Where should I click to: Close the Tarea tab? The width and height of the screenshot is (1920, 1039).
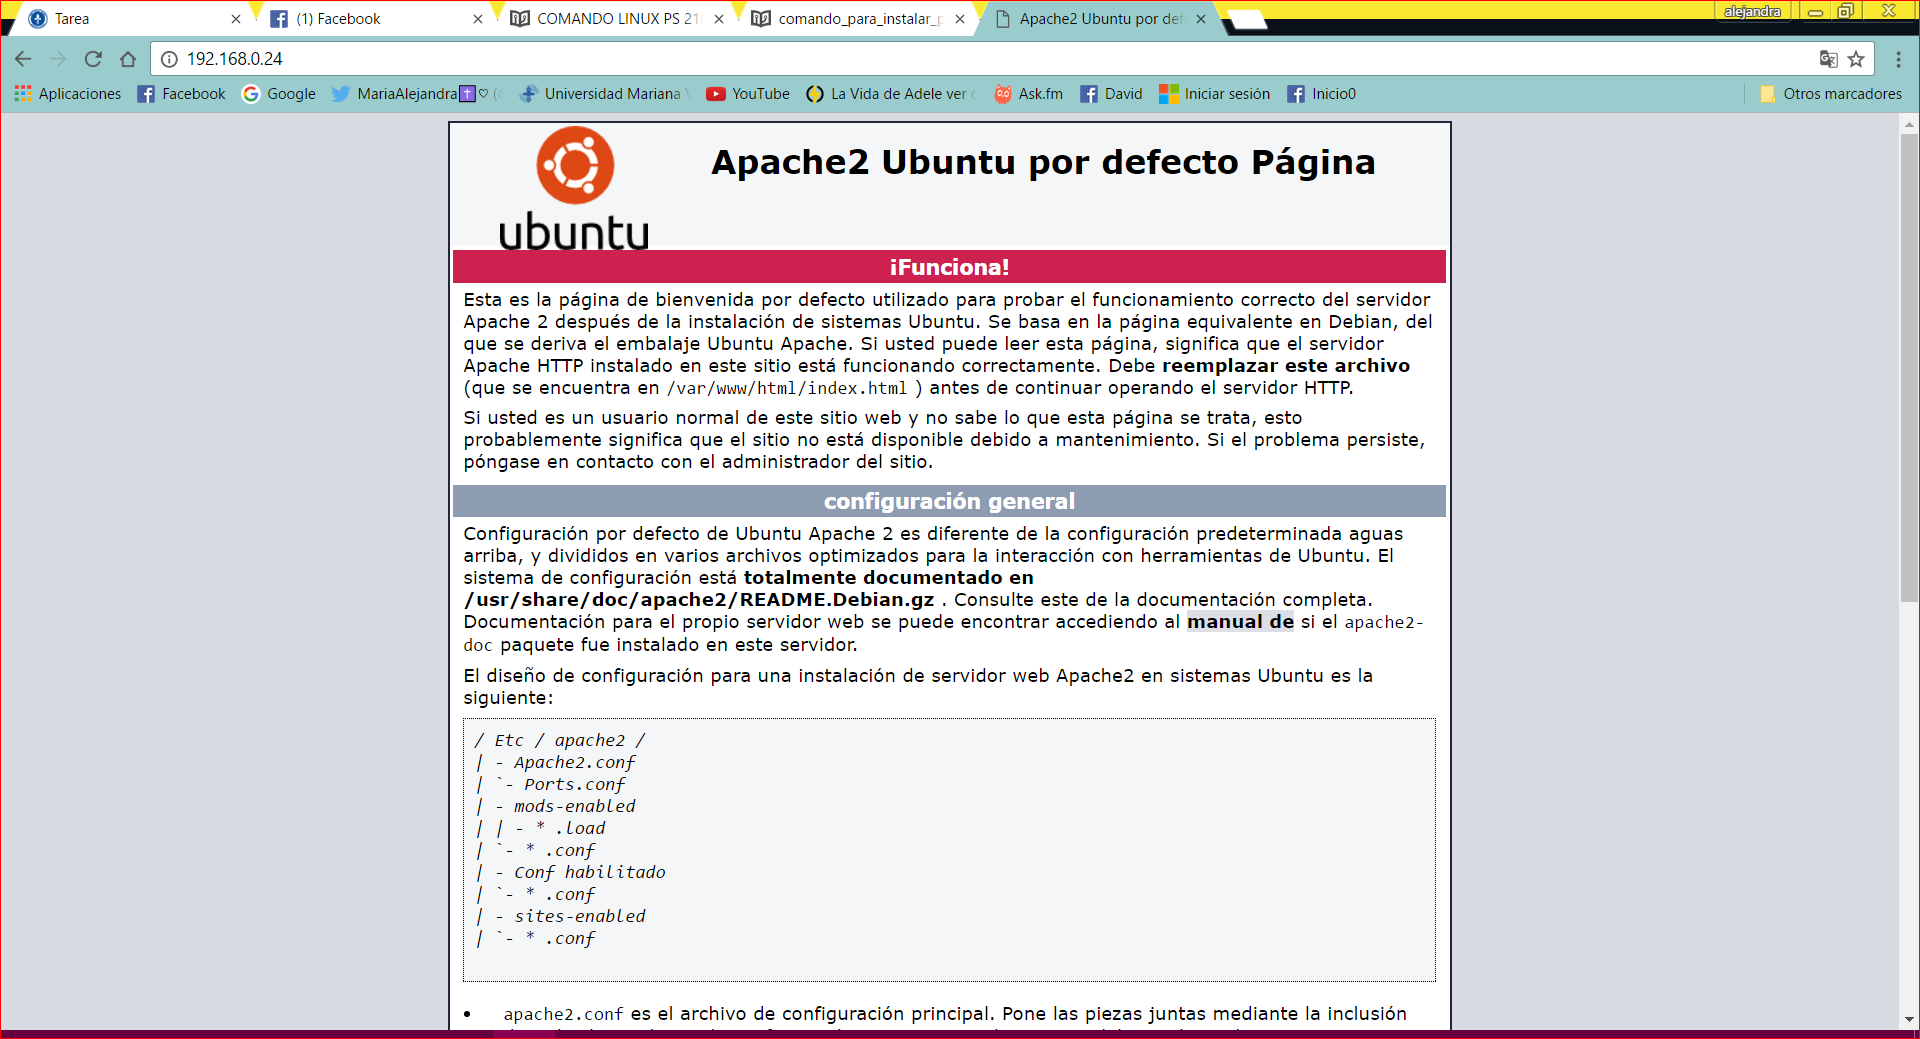tap(236, 19)
